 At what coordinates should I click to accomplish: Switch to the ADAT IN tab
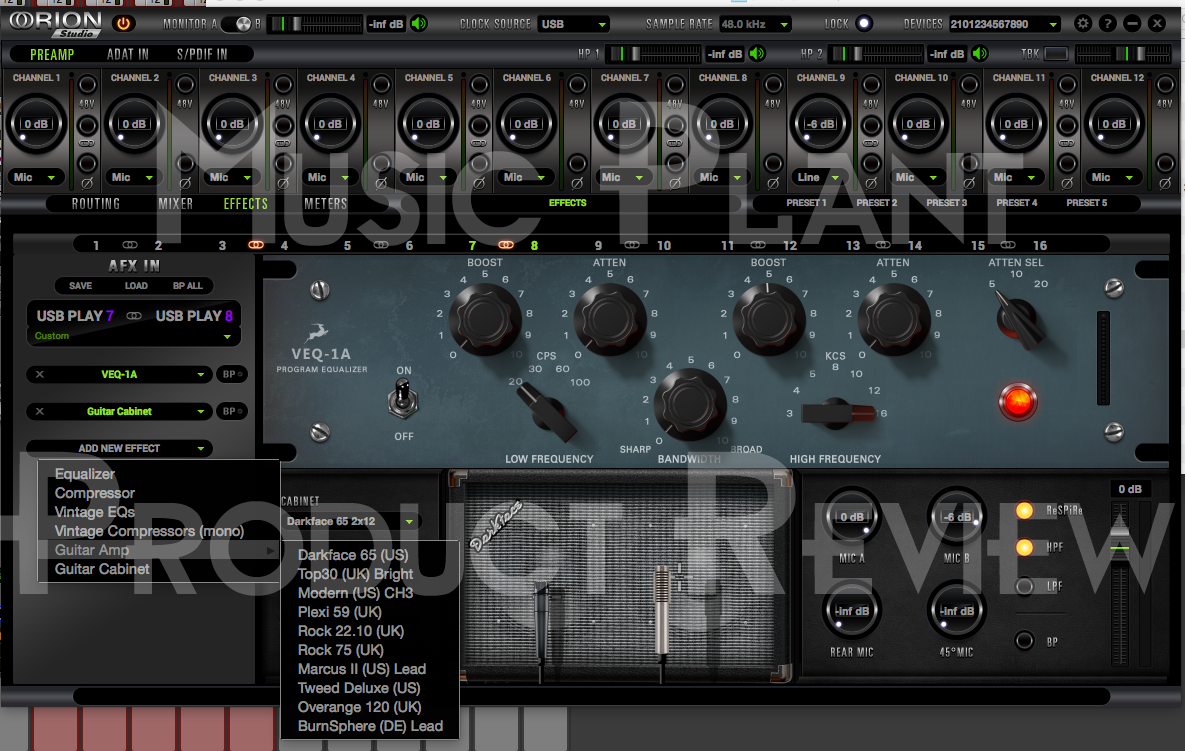128,54
